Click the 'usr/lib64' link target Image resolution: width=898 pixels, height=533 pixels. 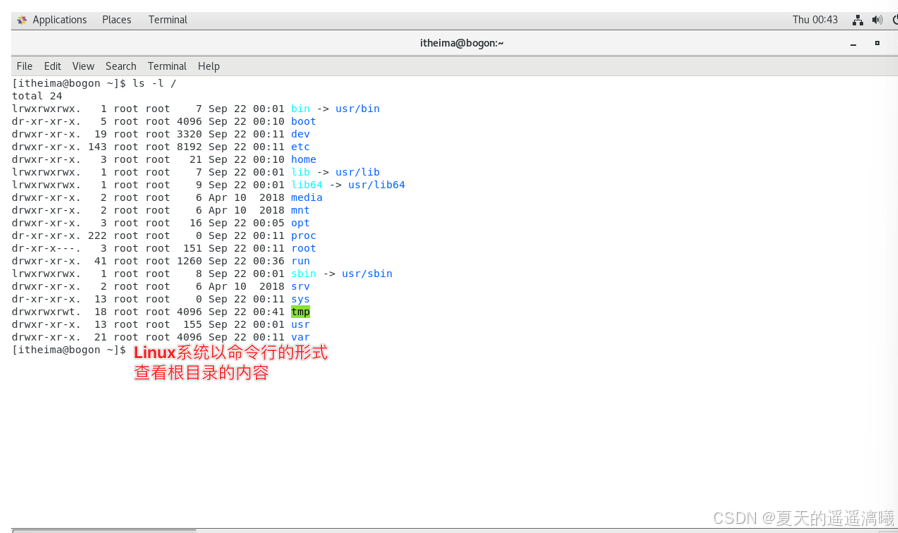click(x=376, y=185)
